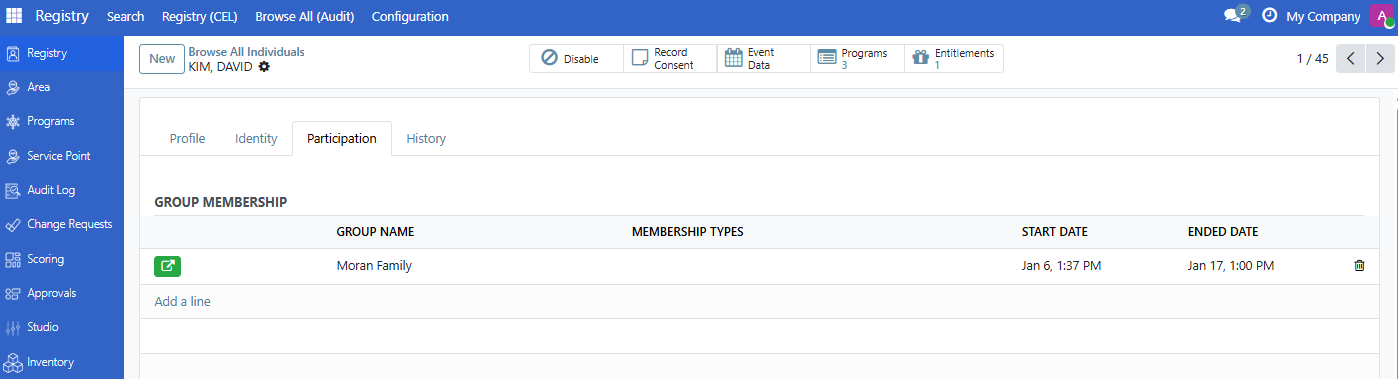The image size is (1398, 379).
Task: Click the Disable stat button
Action: click(576, 59)
